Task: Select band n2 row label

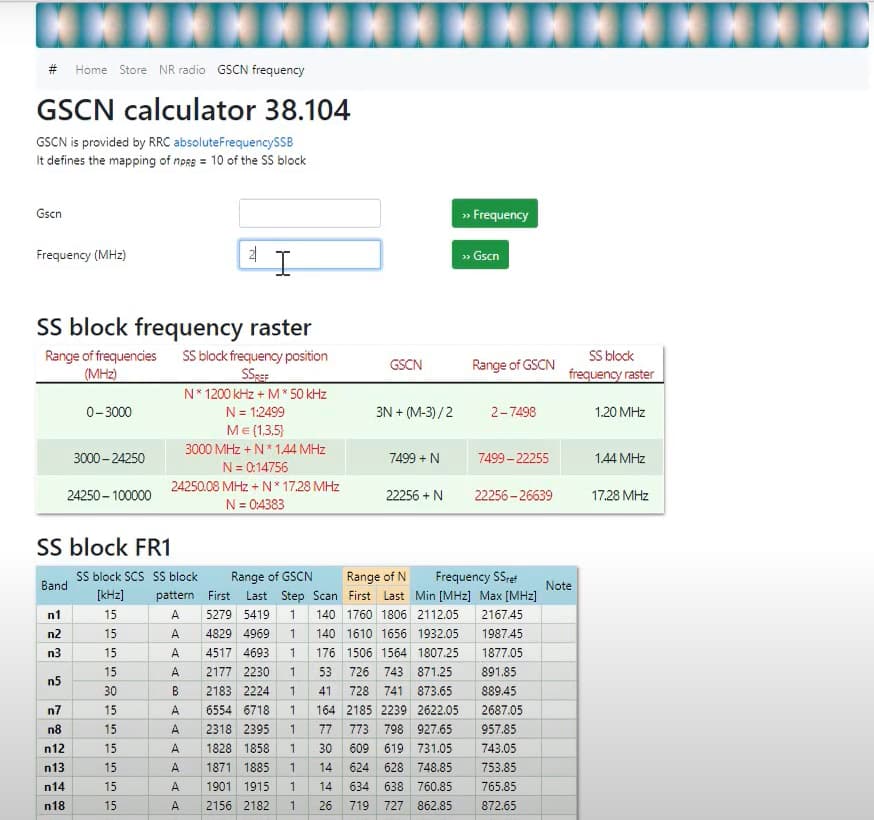Action: coord(54,634)
